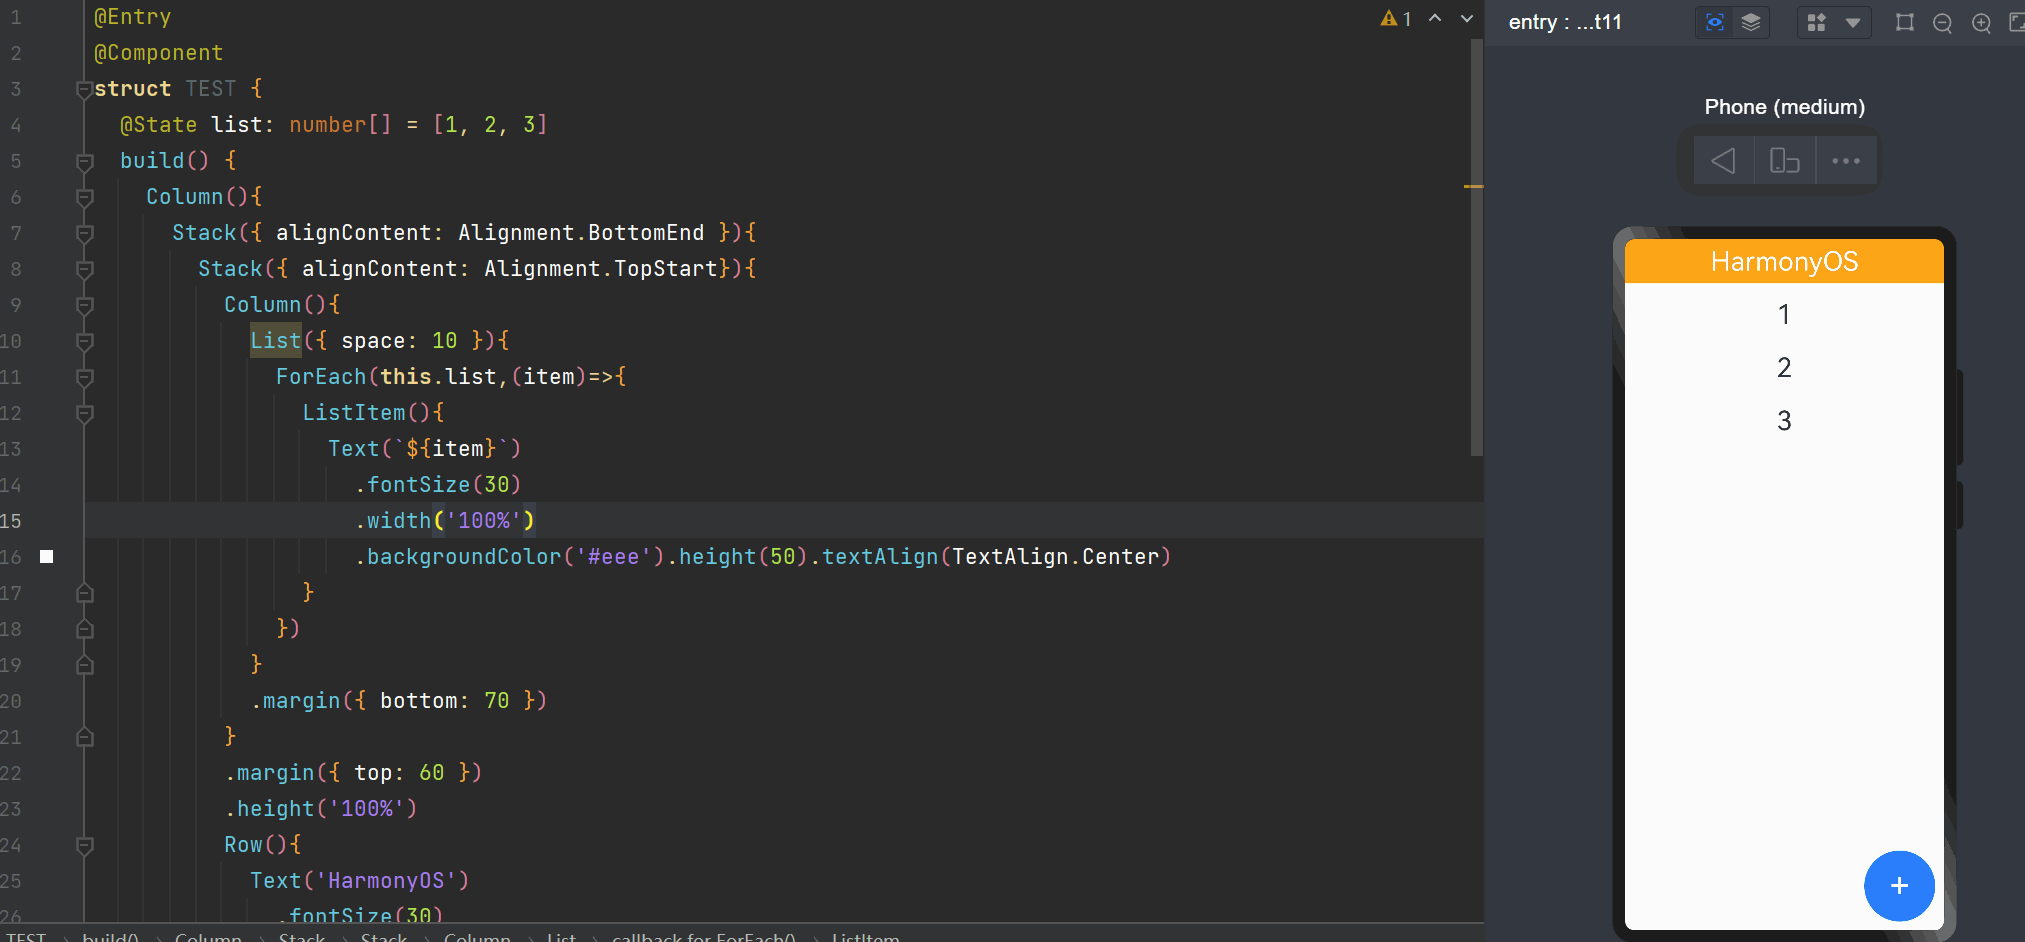Click line number 15 in the gutter
This screenshot has width=2025, height=942.
pos(10,521)
